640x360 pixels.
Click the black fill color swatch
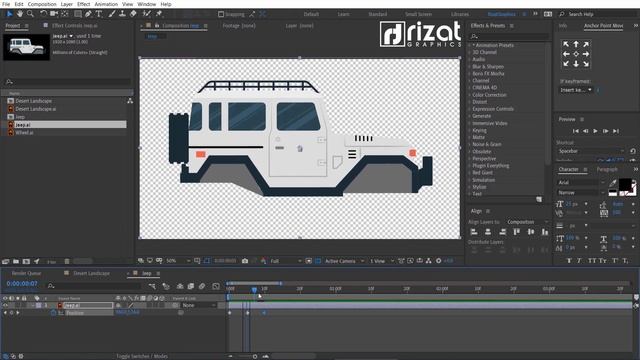coord(625,184)
